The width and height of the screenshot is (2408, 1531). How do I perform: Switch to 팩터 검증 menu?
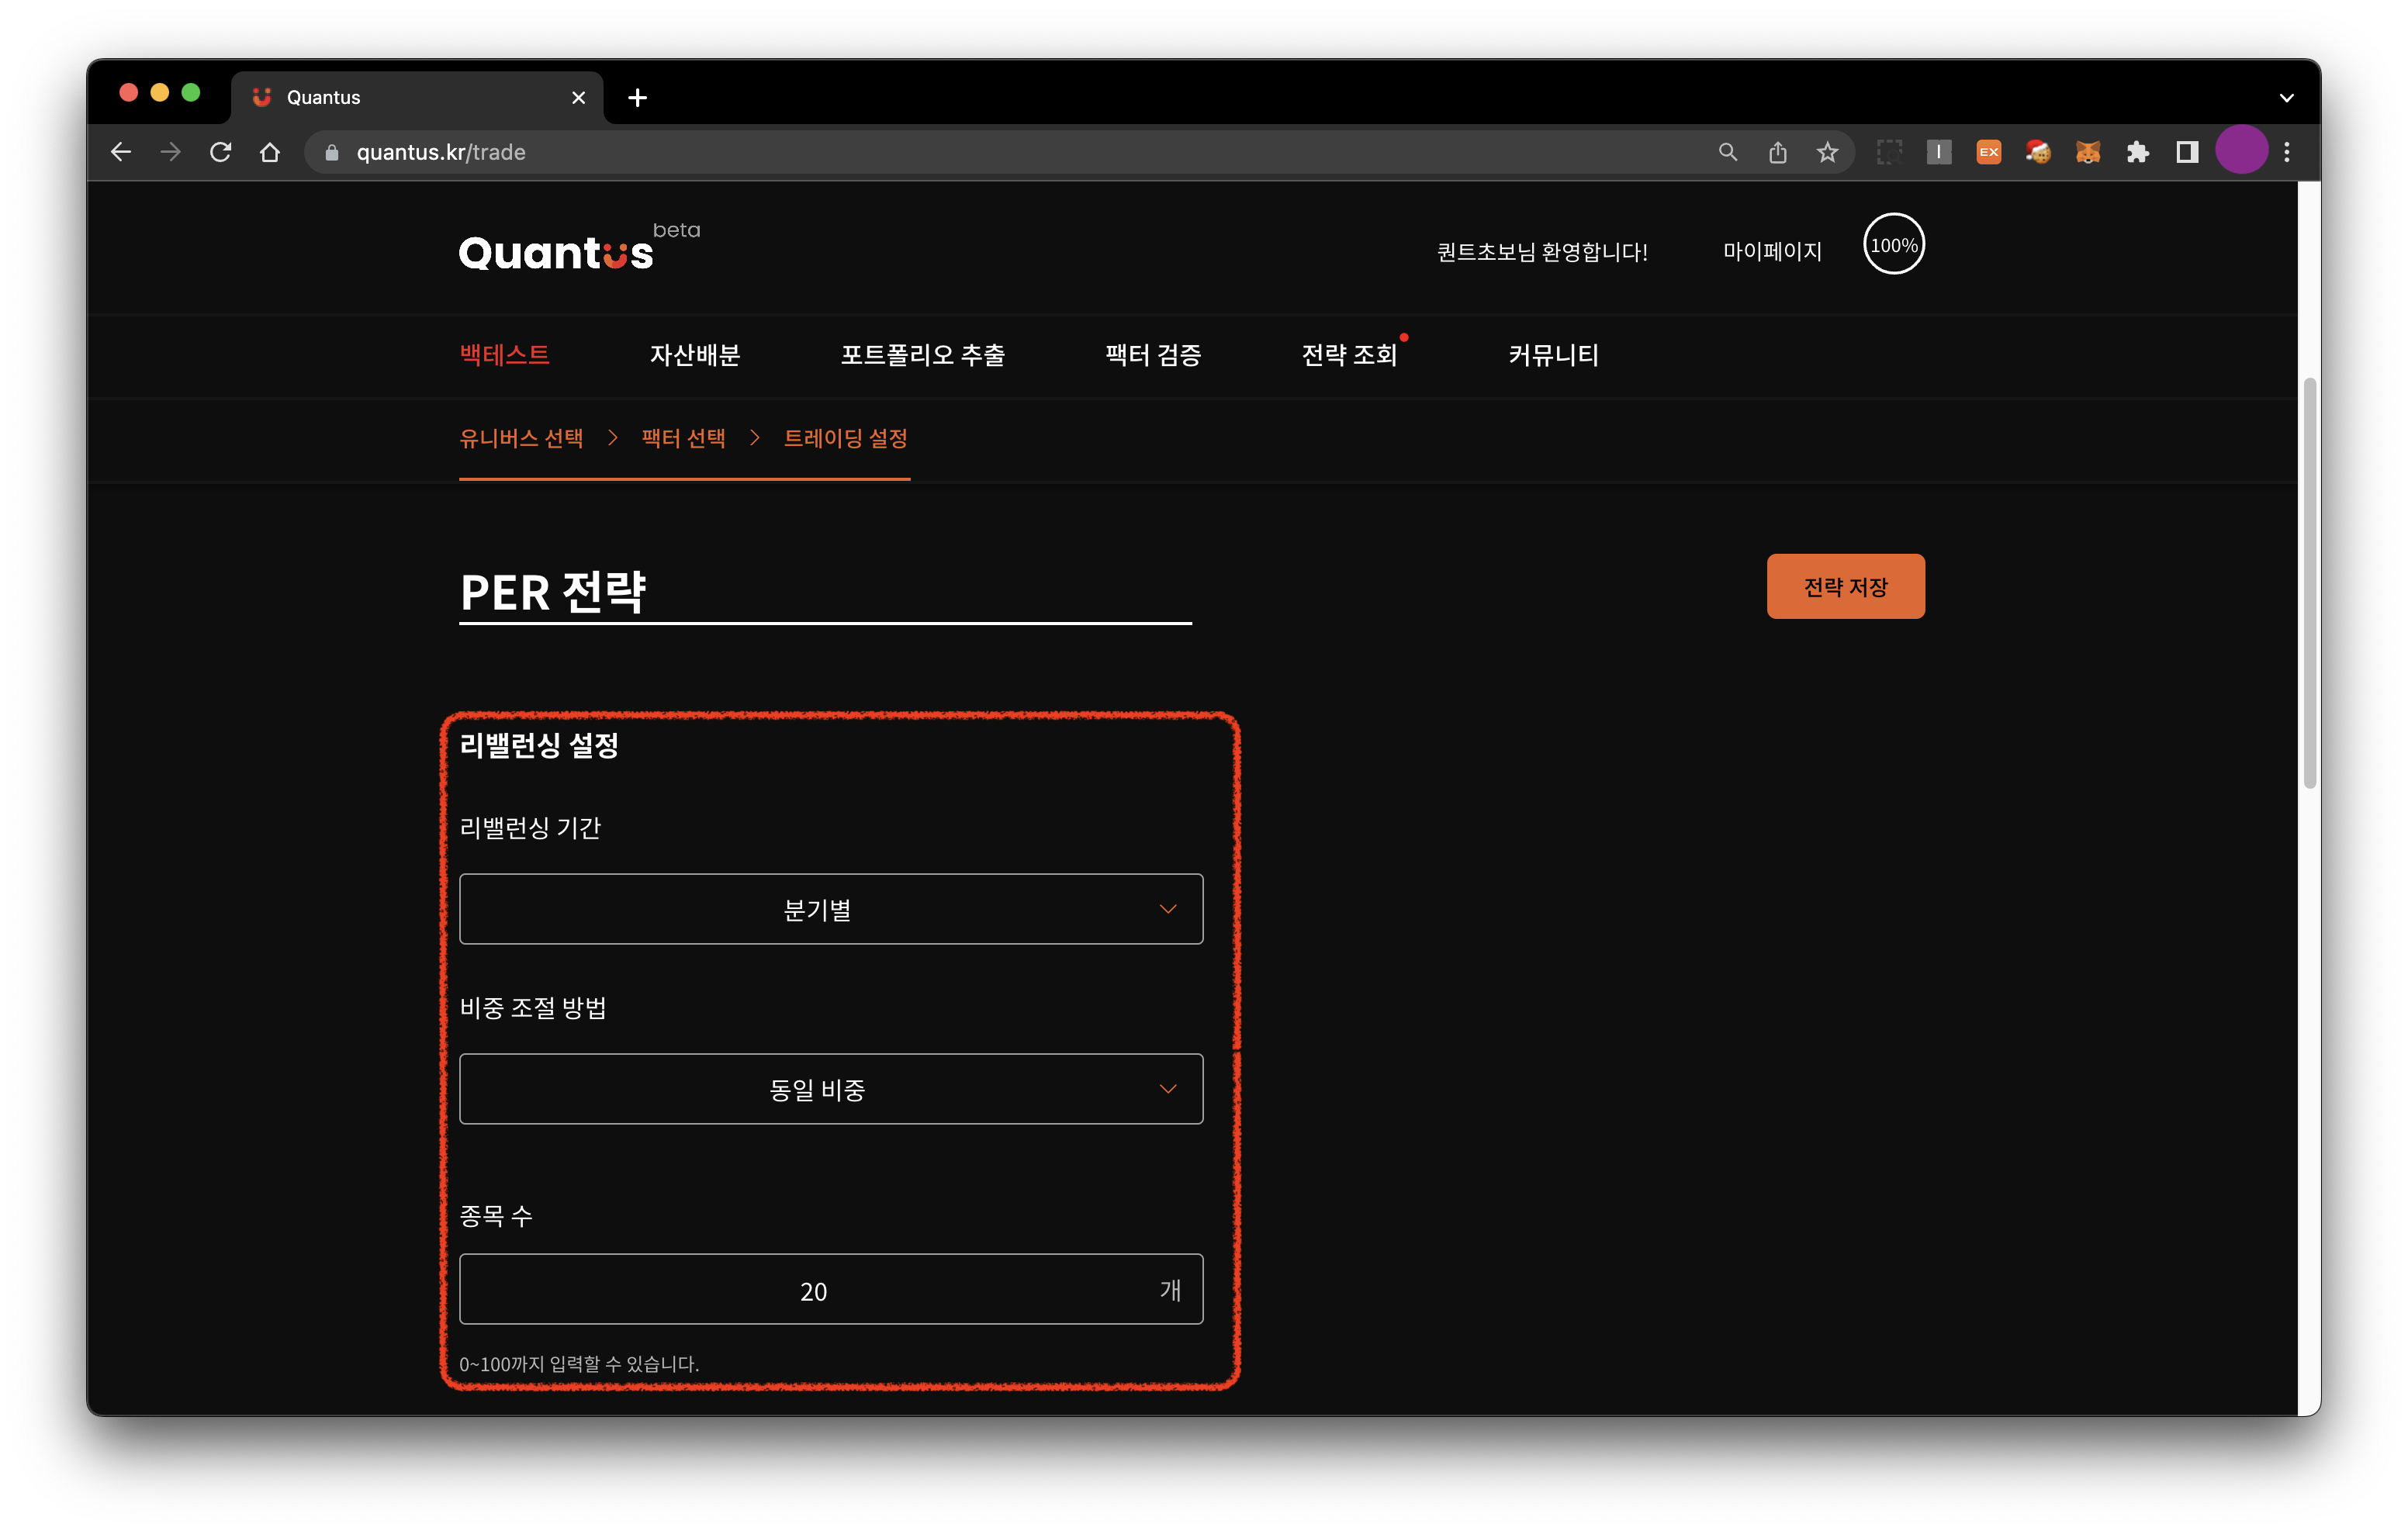pyautogui.click(x=1152, y=355)
